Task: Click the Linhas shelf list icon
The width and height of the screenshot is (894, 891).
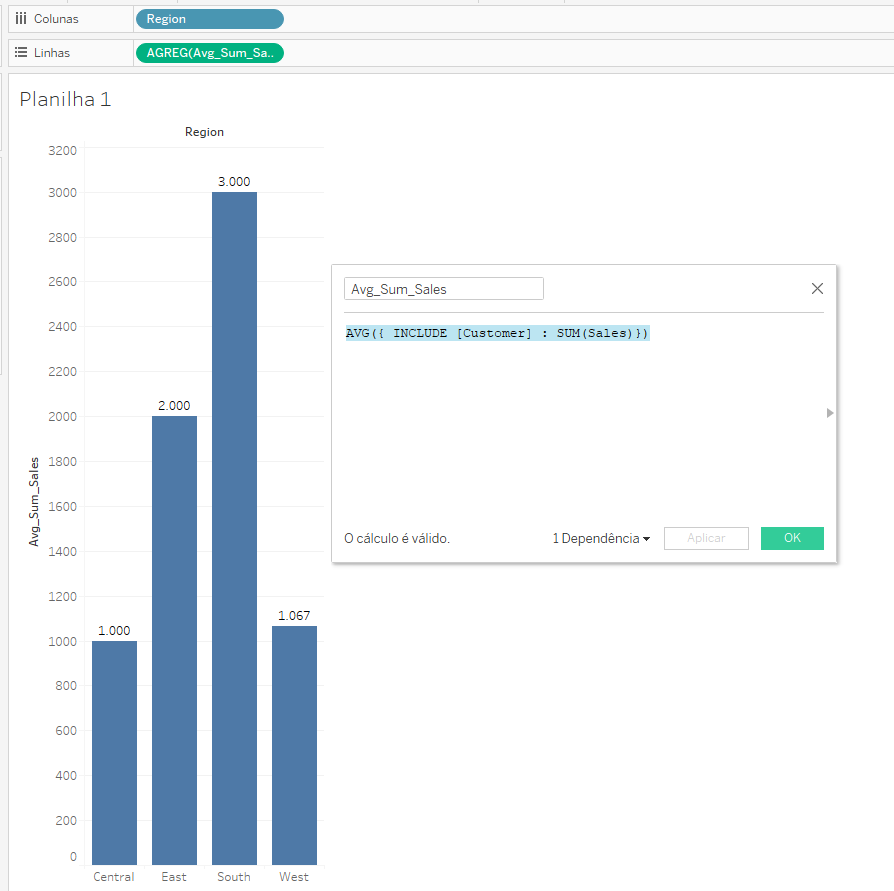Action: tap(22, 53)
